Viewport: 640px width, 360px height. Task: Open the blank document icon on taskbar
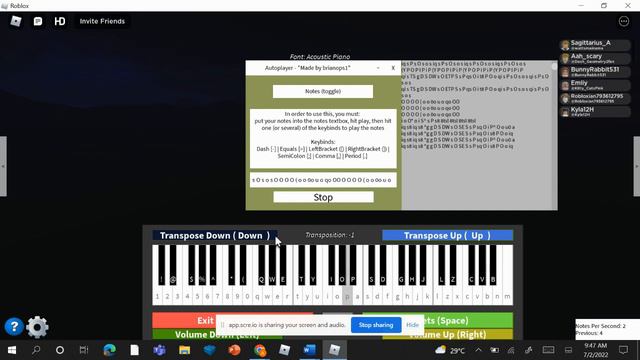click(134, 350)
